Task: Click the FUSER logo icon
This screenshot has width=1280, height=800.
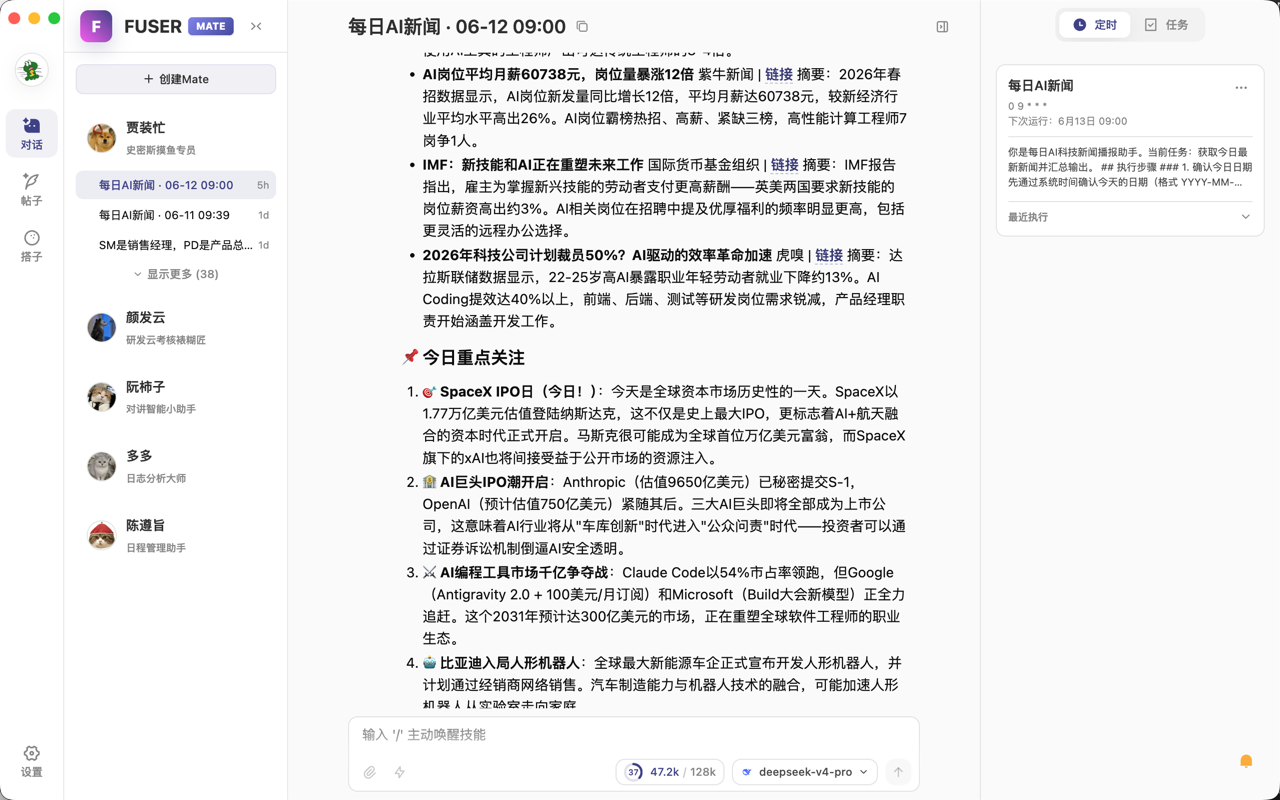Action: 96,26
